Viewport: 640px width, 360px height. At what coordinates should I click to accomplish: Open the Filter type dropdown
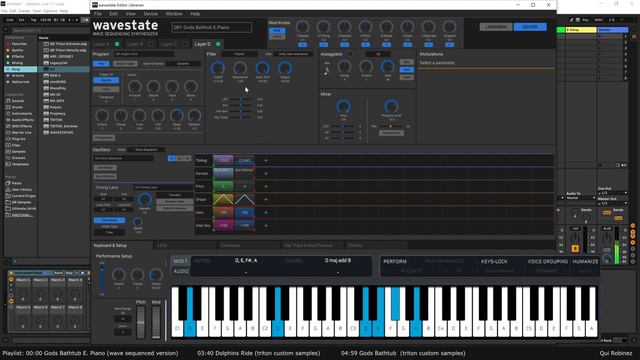pyautogui.click(x=239, y=54)
